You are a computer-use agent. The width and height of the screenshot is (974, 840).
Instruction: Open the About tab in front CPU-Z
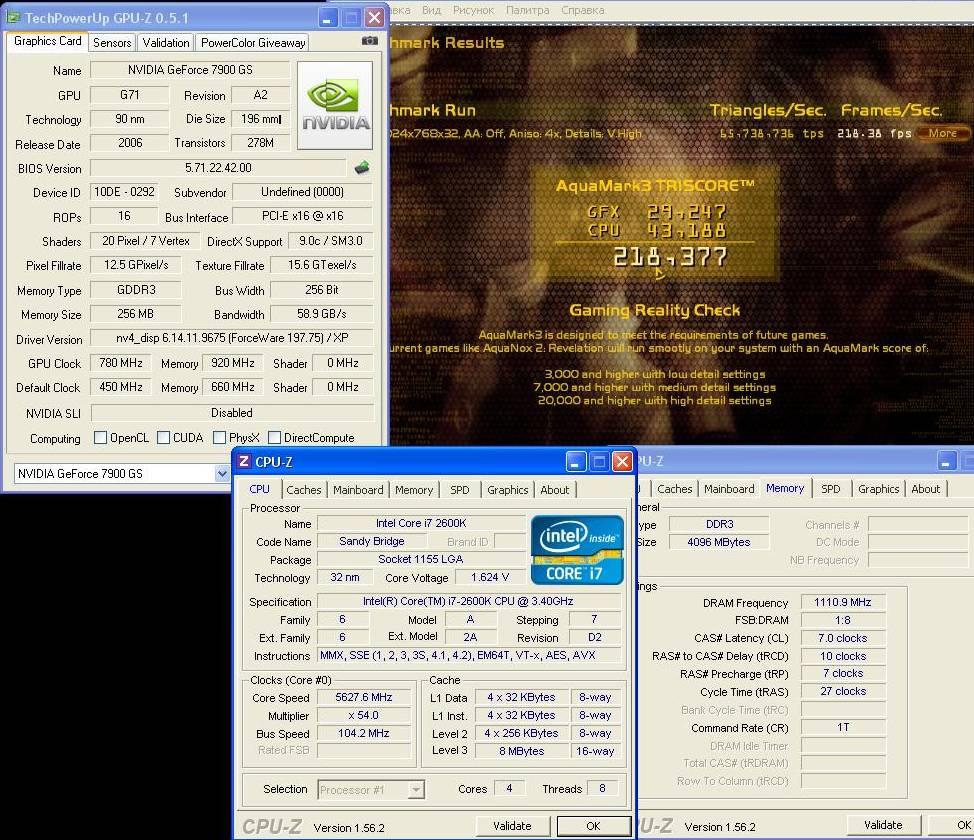[x=555, y=490]
